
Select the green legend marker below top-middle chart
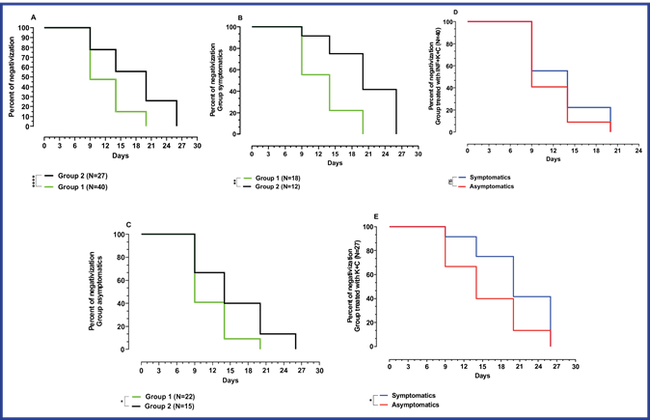tap(248, 178)
